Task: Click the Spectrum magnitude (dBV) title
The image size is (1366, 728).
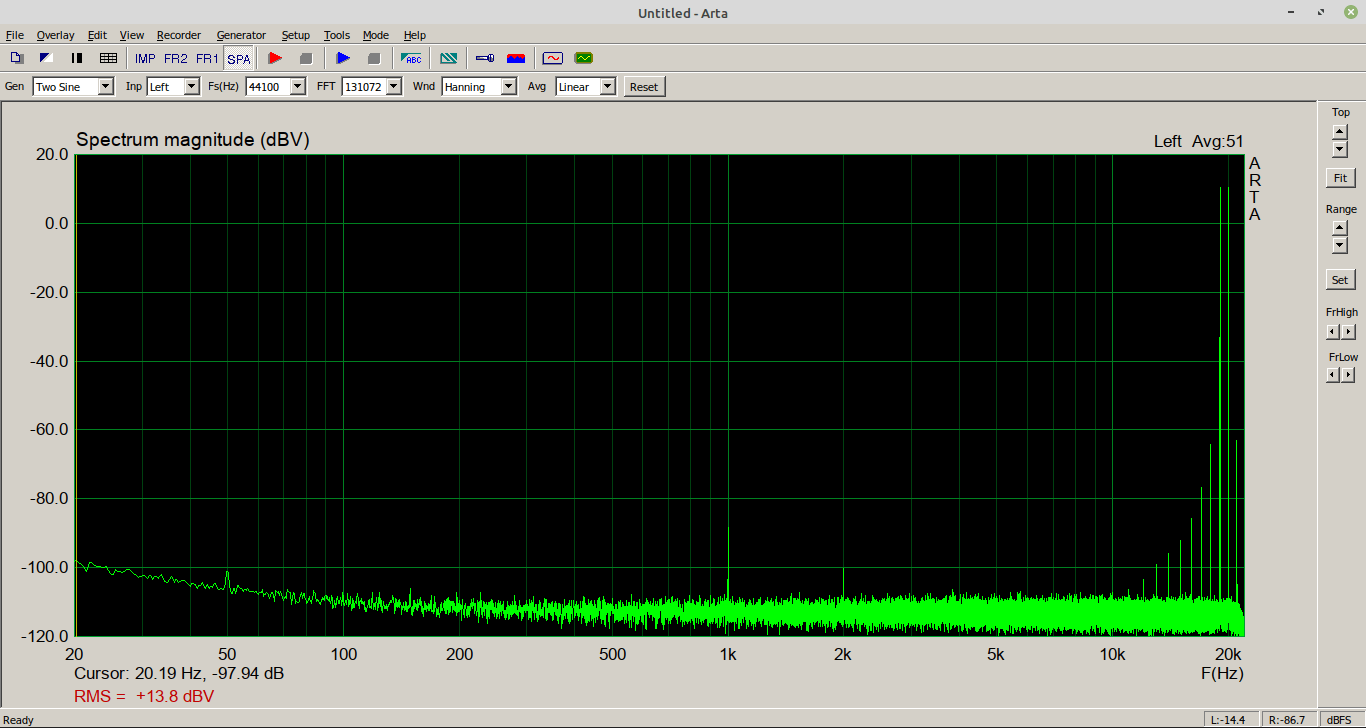Action: [193, 140]
